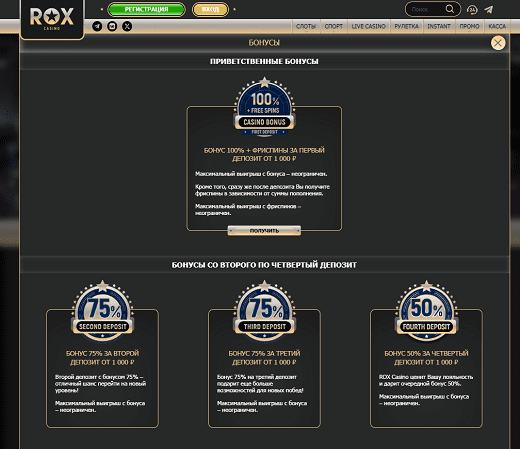This screenshot has height=449, width=520.
Task: Click title Бонус 100% + фриспины за первый депозит
Action: coord(264,154)
